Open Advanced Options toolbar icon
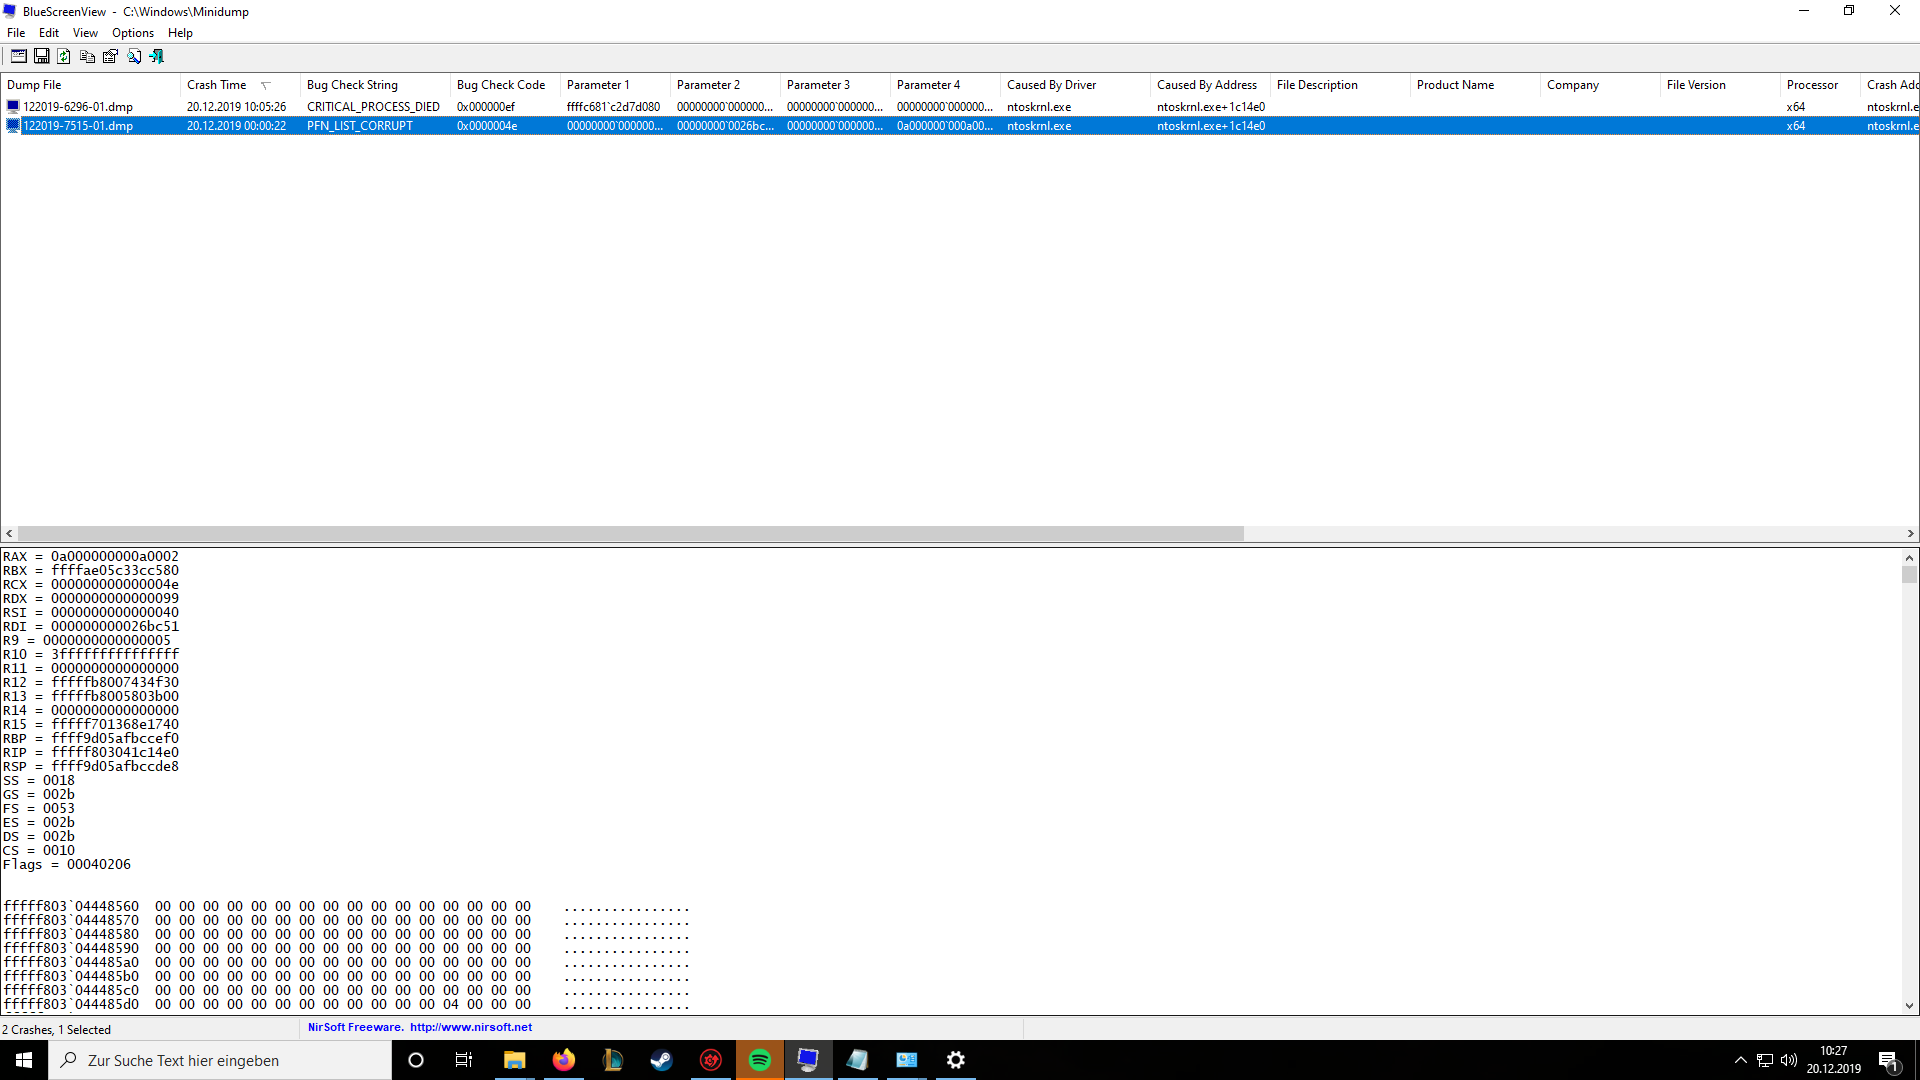The image size is (1920, 1080). (19, 56)
